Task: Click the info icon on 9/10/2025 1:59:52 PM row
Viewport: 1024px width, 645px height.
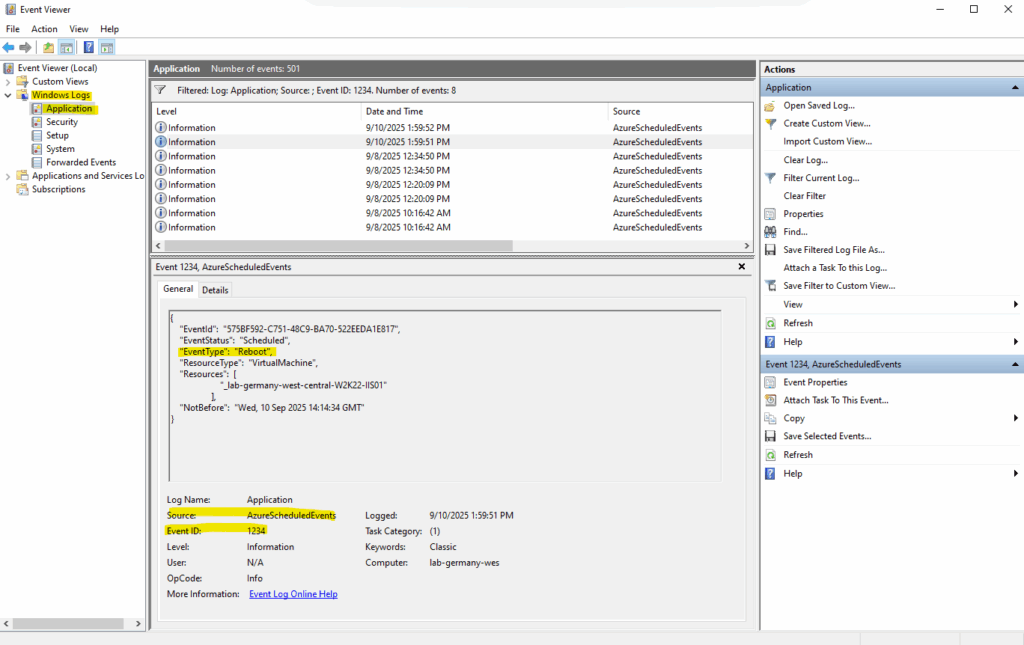Action: tap(161, 128)
